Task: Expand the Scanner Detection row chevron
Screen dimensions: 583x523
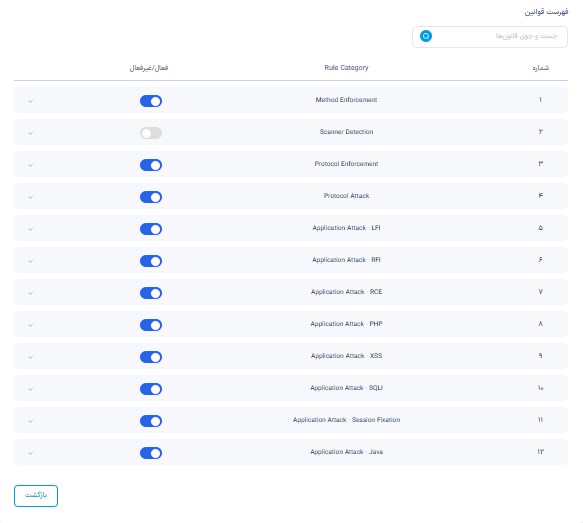Action: (30, 133)
